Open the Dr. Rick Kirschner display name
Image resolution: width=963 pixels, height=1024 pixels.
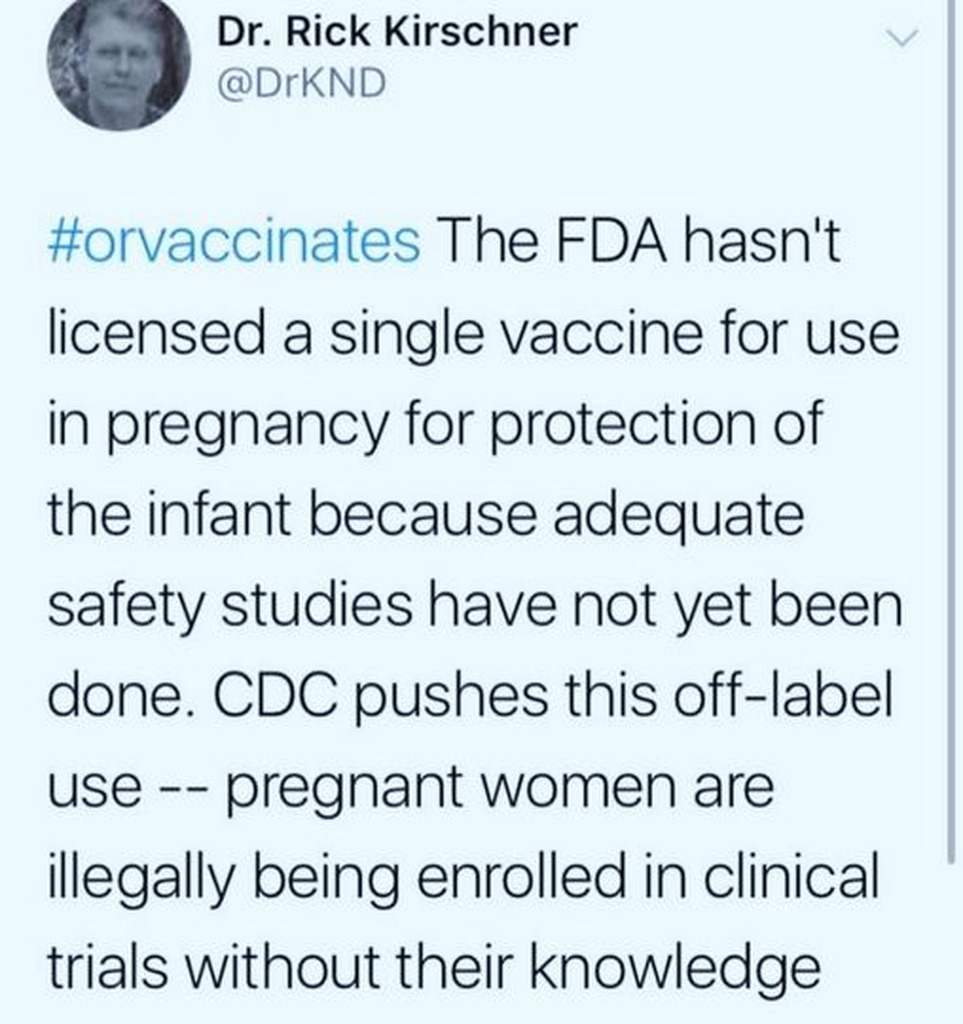[397, 32]
